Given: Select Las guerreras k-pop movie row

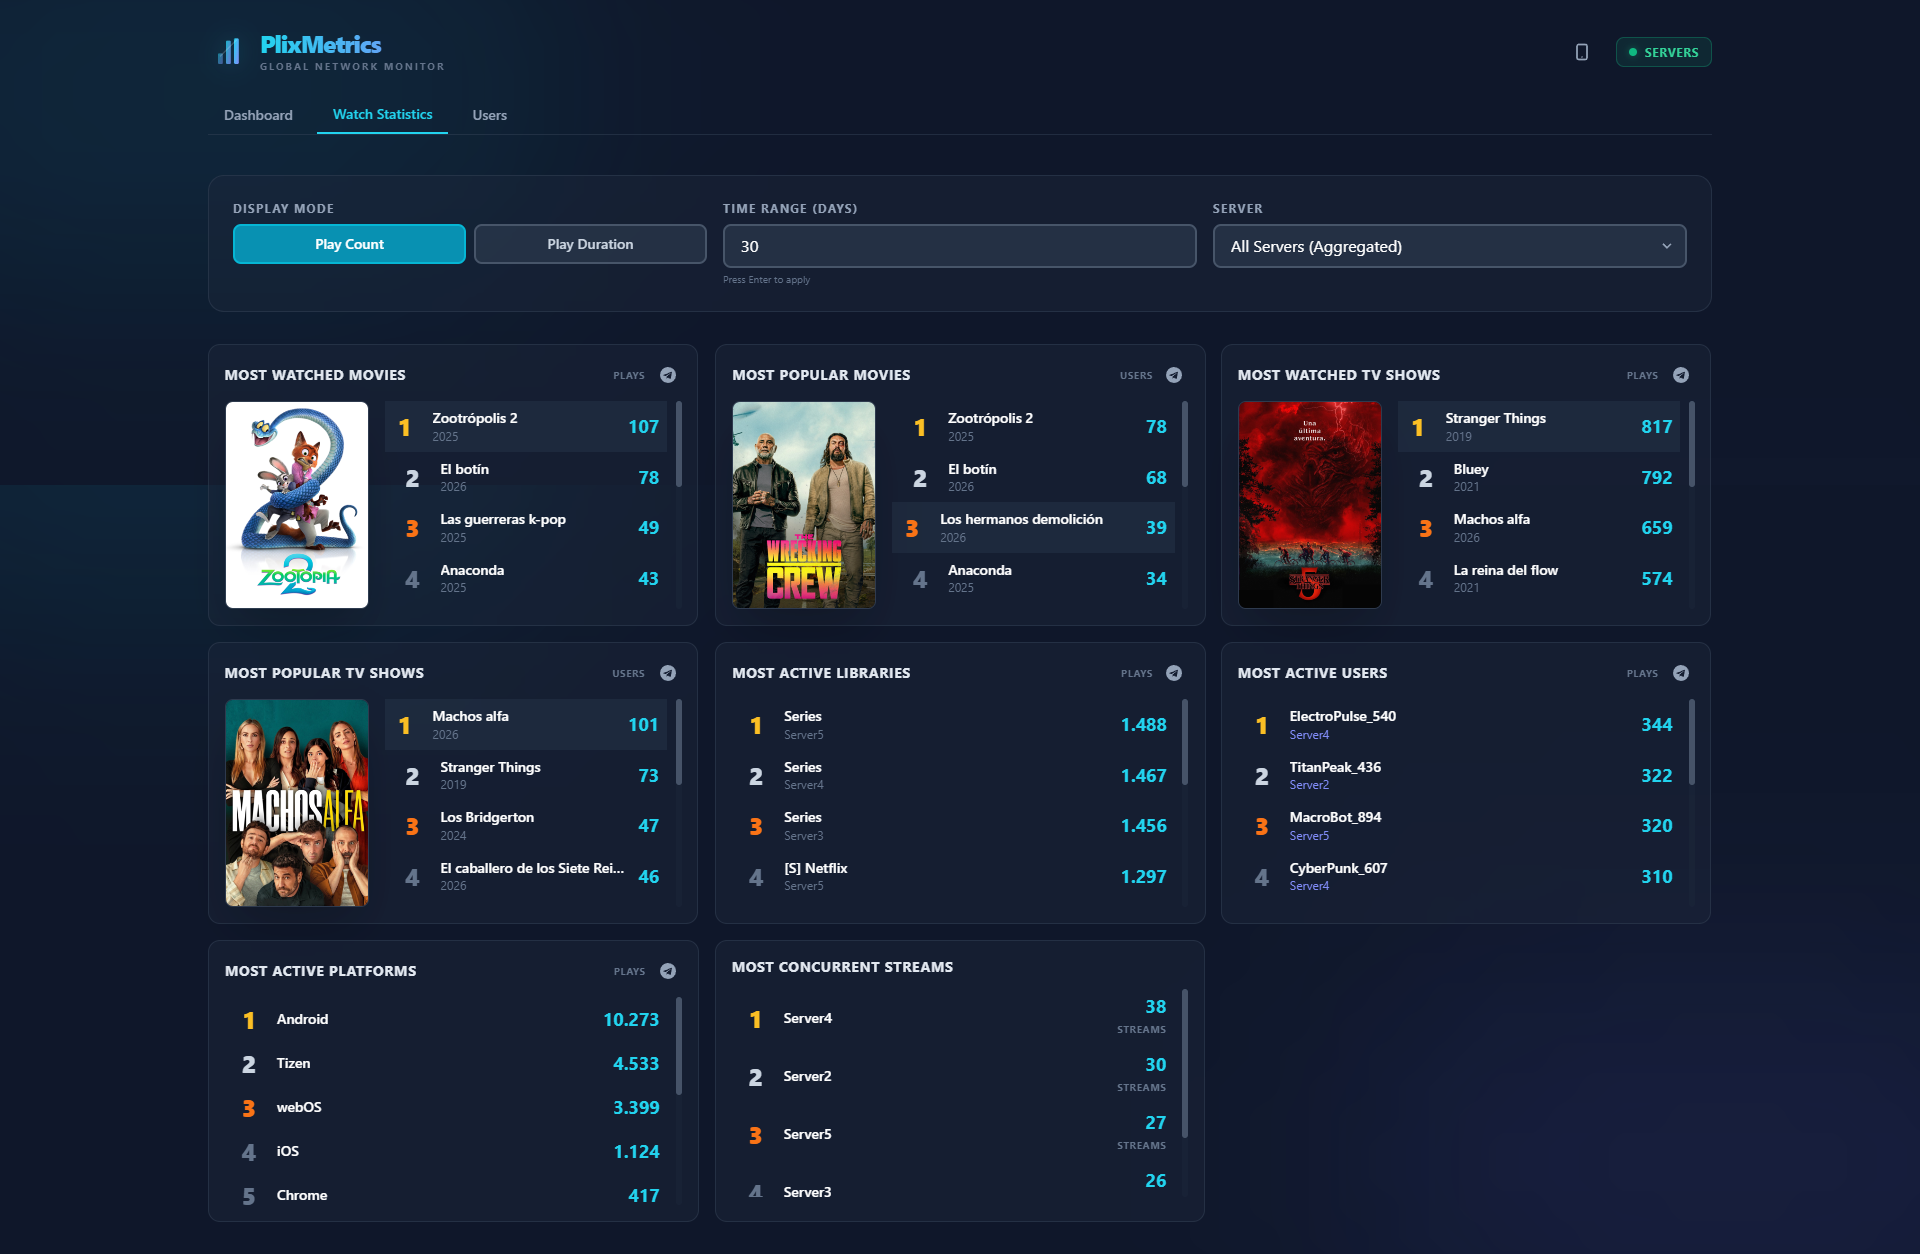Looking at the screenshot, I should point(526,528).
